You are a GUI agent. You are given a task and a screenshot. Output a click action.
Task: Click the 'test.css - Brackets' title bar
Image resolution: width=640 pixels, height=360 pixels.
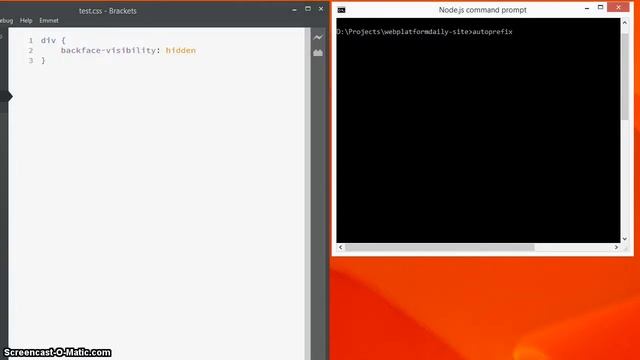point(108,11)
